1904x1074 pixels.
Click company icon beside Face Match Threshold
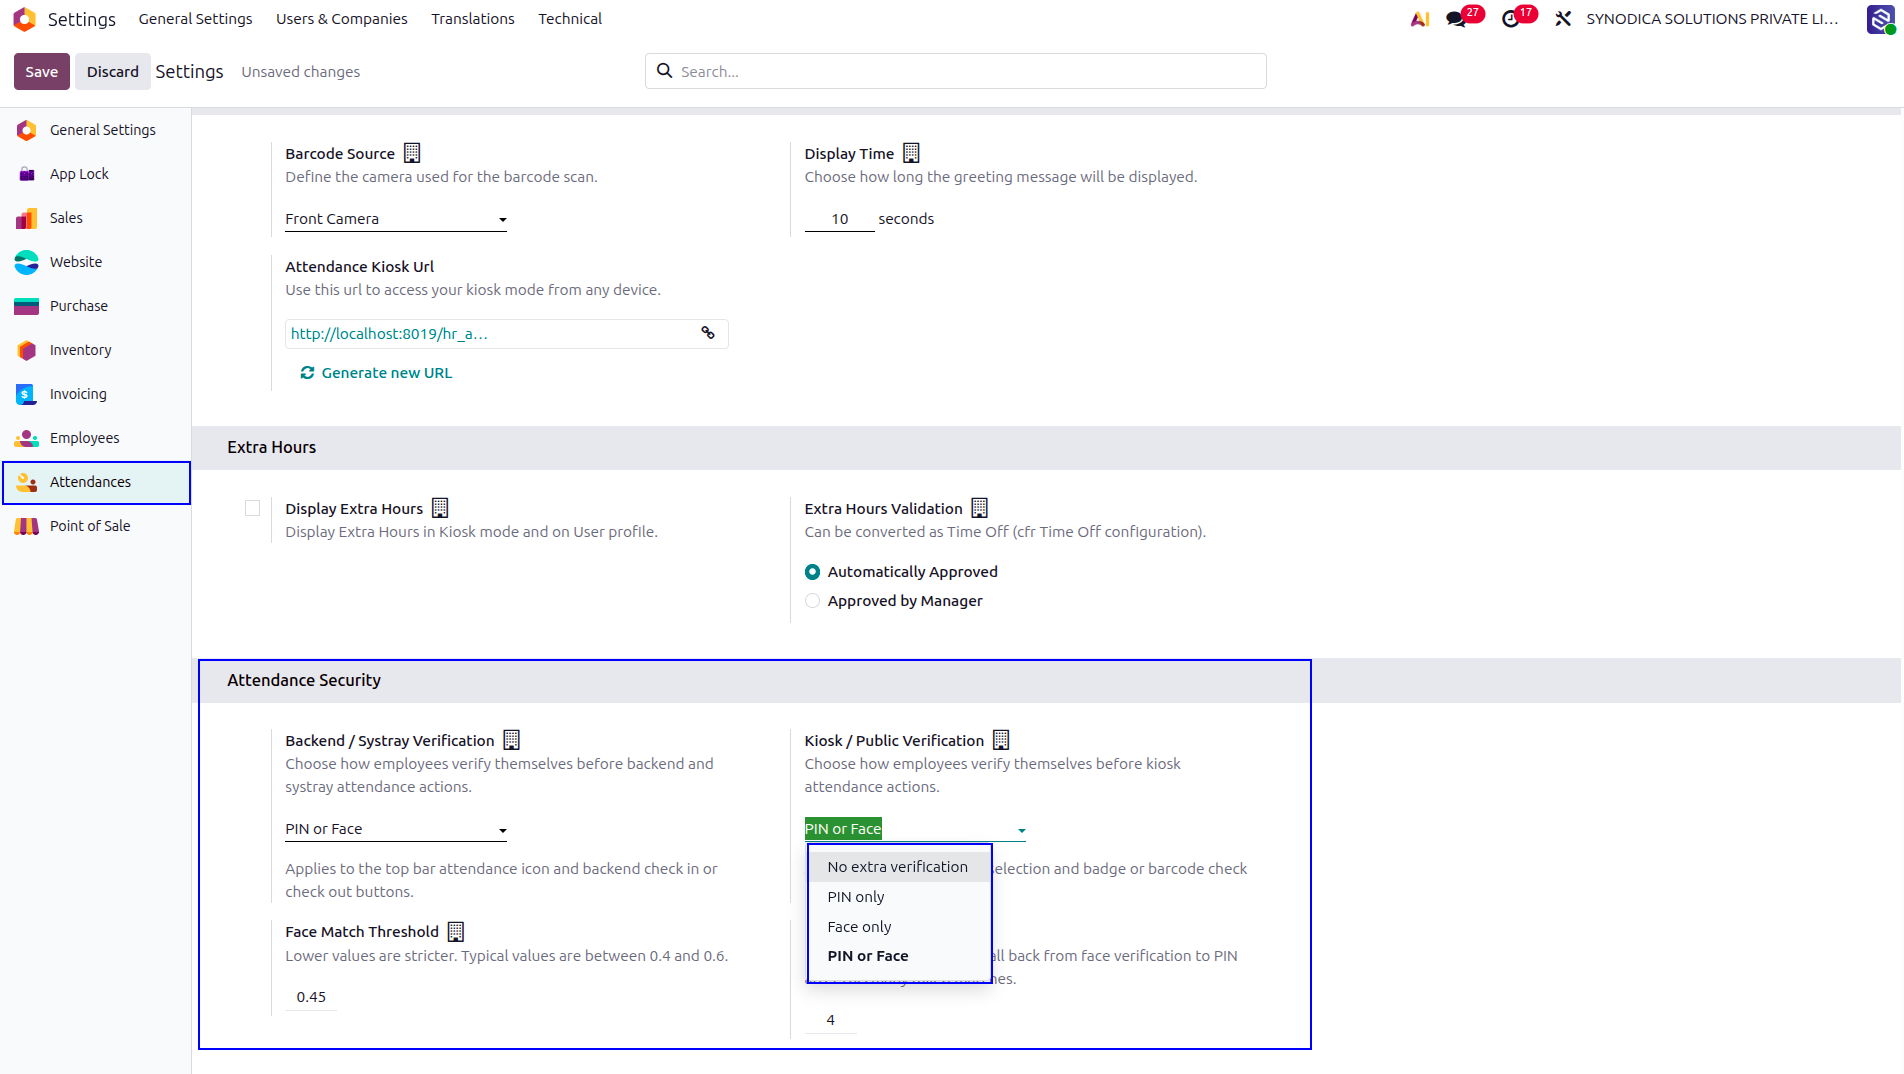(456, 932)
